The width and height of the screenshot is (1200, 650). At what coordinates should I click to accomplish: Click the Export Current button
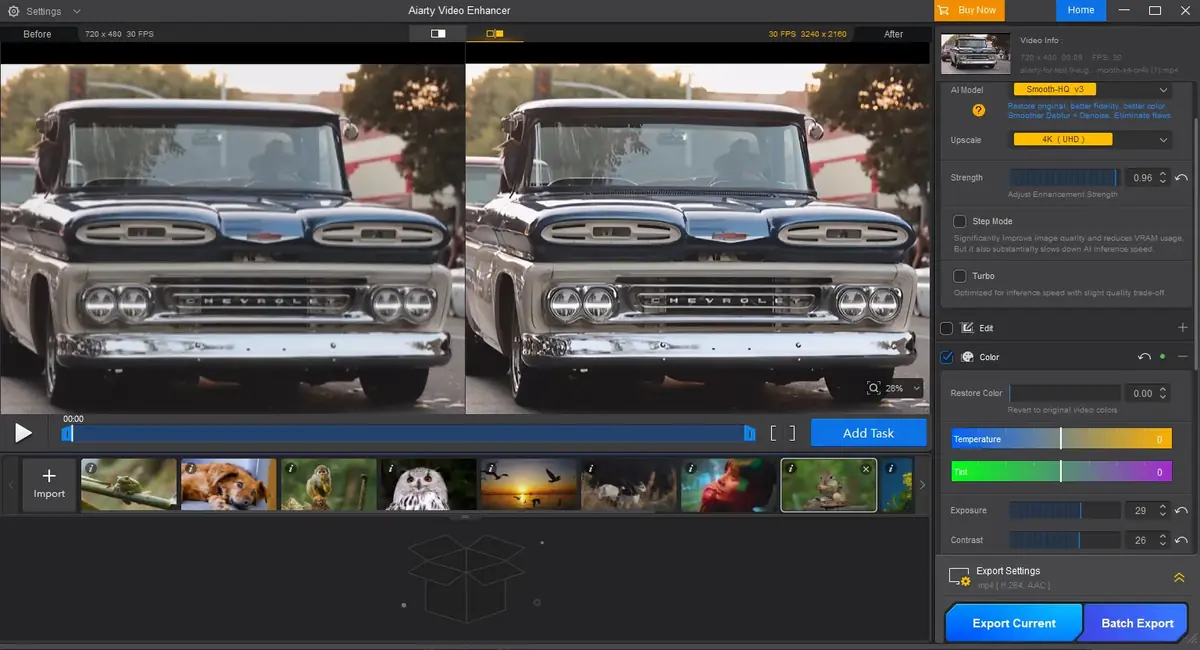pos(1014,622)
